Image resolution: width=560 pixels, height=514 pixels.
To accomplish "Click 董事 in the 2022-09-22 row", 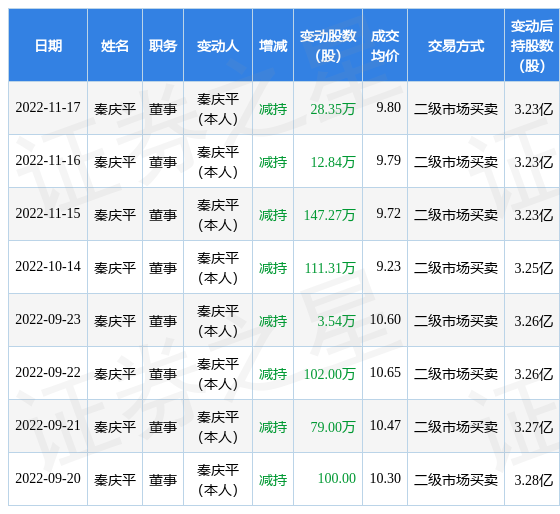I will [x=163, y=374].
